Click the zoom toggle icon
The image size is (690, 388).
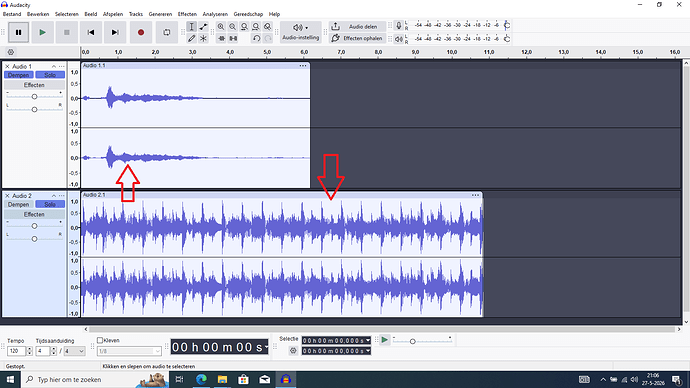tap(267, 27)
